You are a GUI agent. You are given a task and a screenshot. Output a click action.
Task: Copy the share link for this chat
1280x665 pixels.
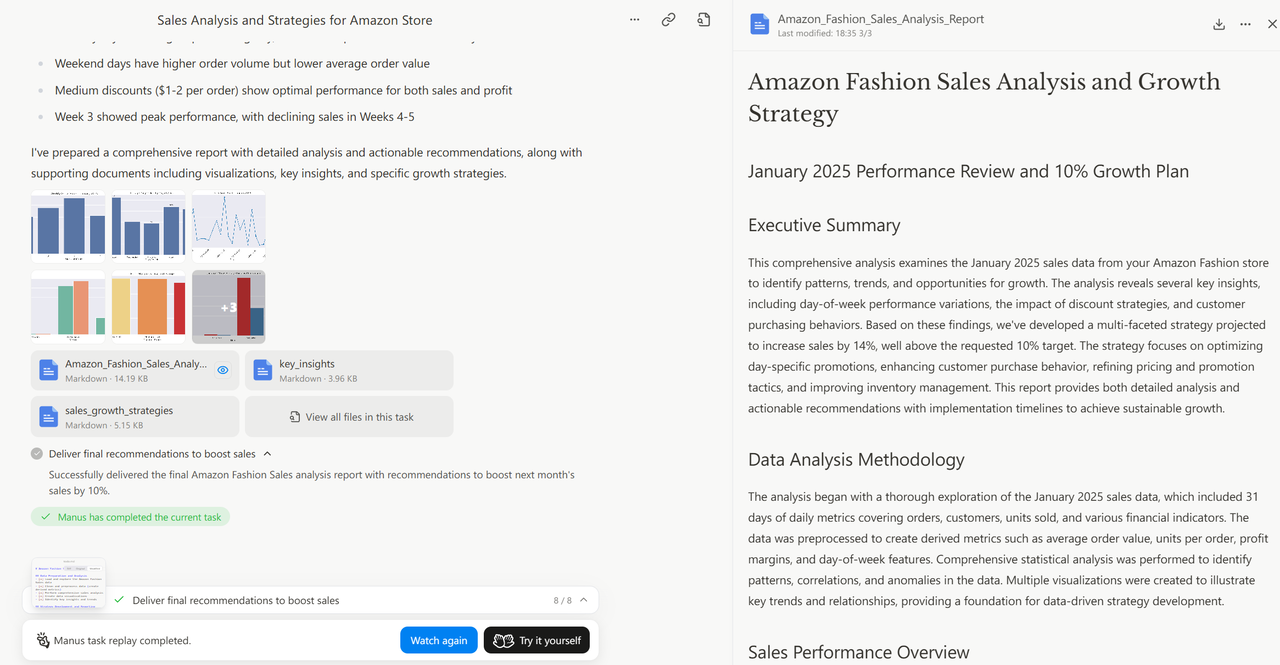click(668, 20)
